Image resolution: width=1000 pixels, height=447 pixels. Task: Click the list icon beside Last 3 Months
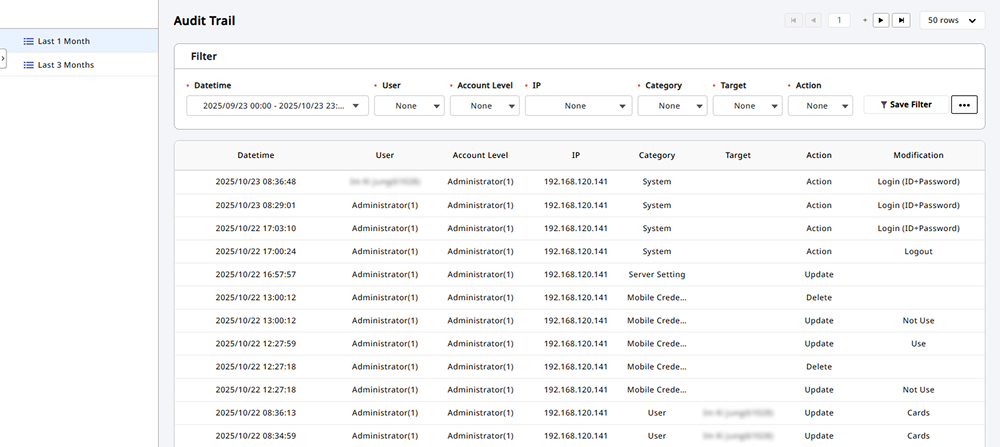(x=29, y=65)
